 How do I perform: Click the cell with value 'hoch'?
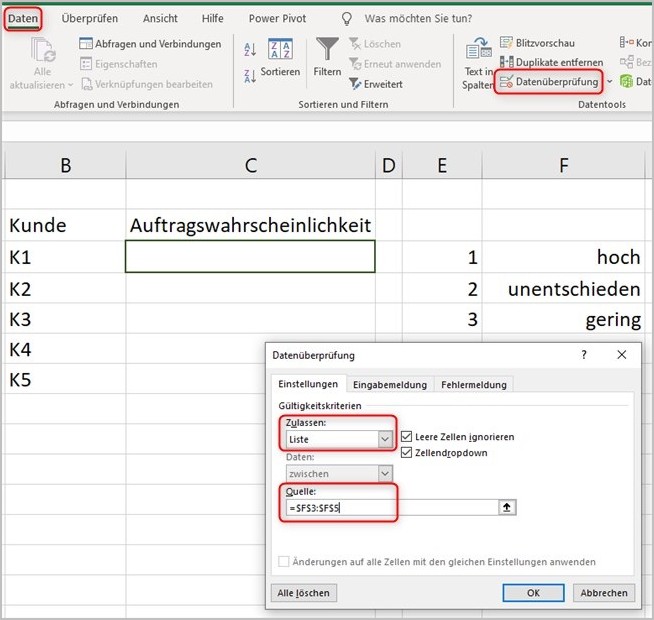(x=563, y=257)
